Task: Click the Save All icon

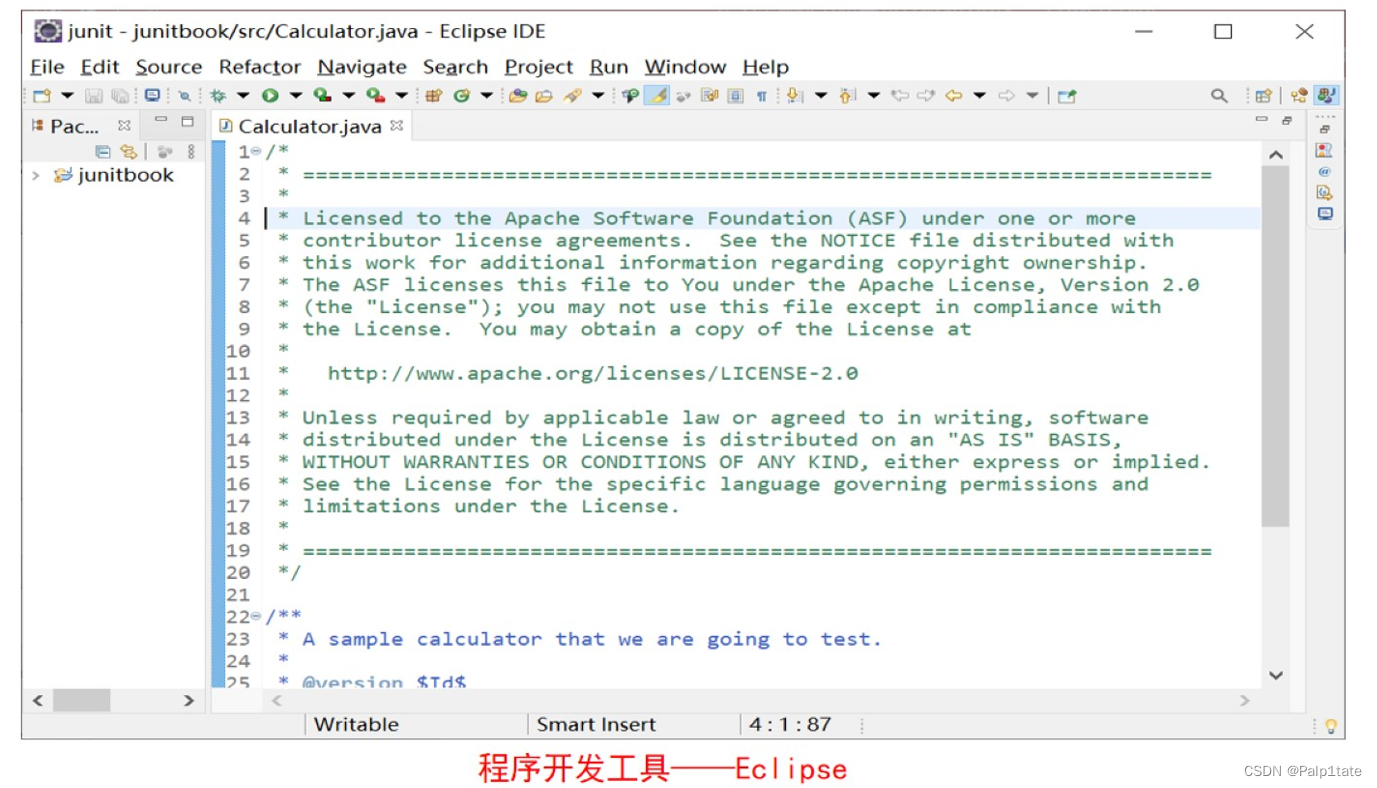Action: [x=120, y=96]
